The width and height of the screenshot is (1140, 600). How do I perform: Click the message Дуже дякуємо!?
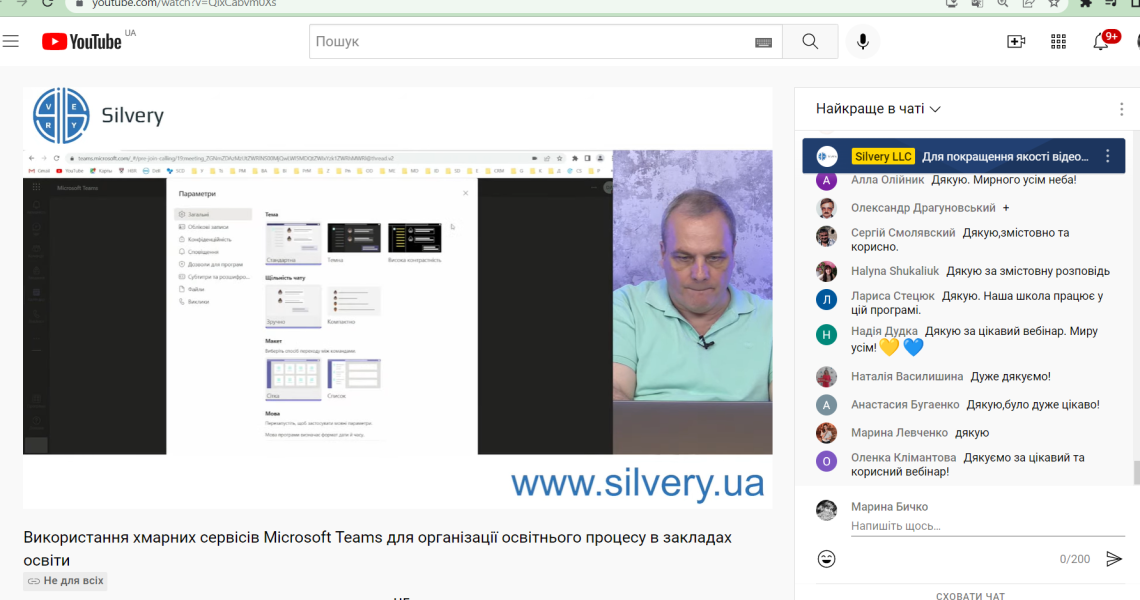[1011, 377]
